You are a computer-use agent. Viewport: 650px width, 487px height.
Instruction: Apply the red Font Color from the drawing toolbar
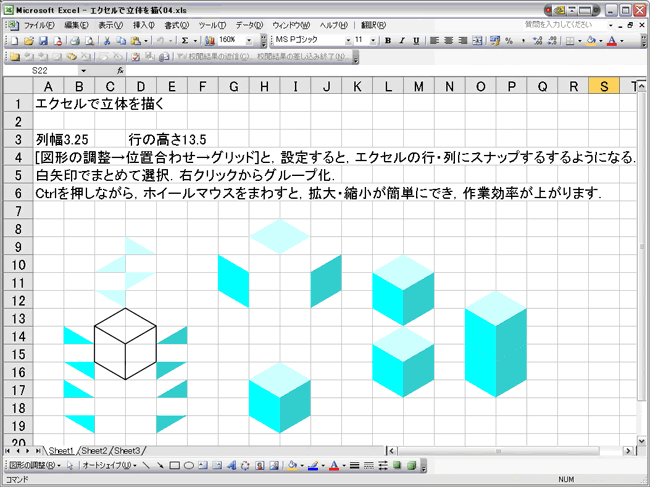click(334, 466)
